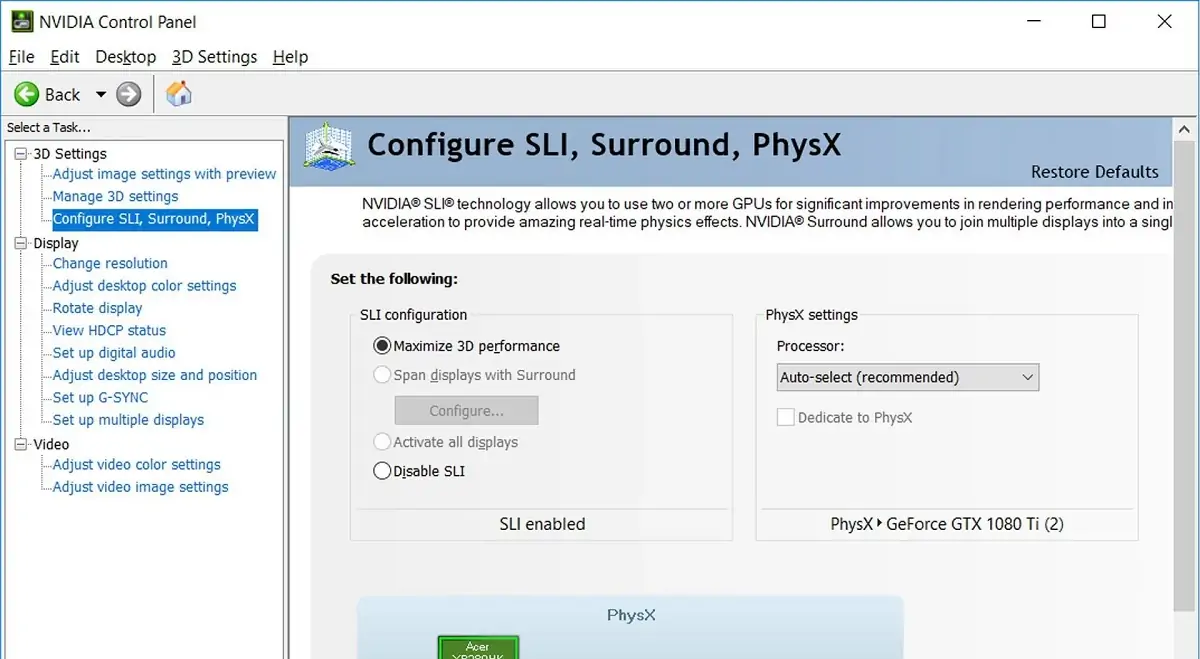Open Set up digital audio
Viewport: 1200px width, 659px height.
[114, 353]
